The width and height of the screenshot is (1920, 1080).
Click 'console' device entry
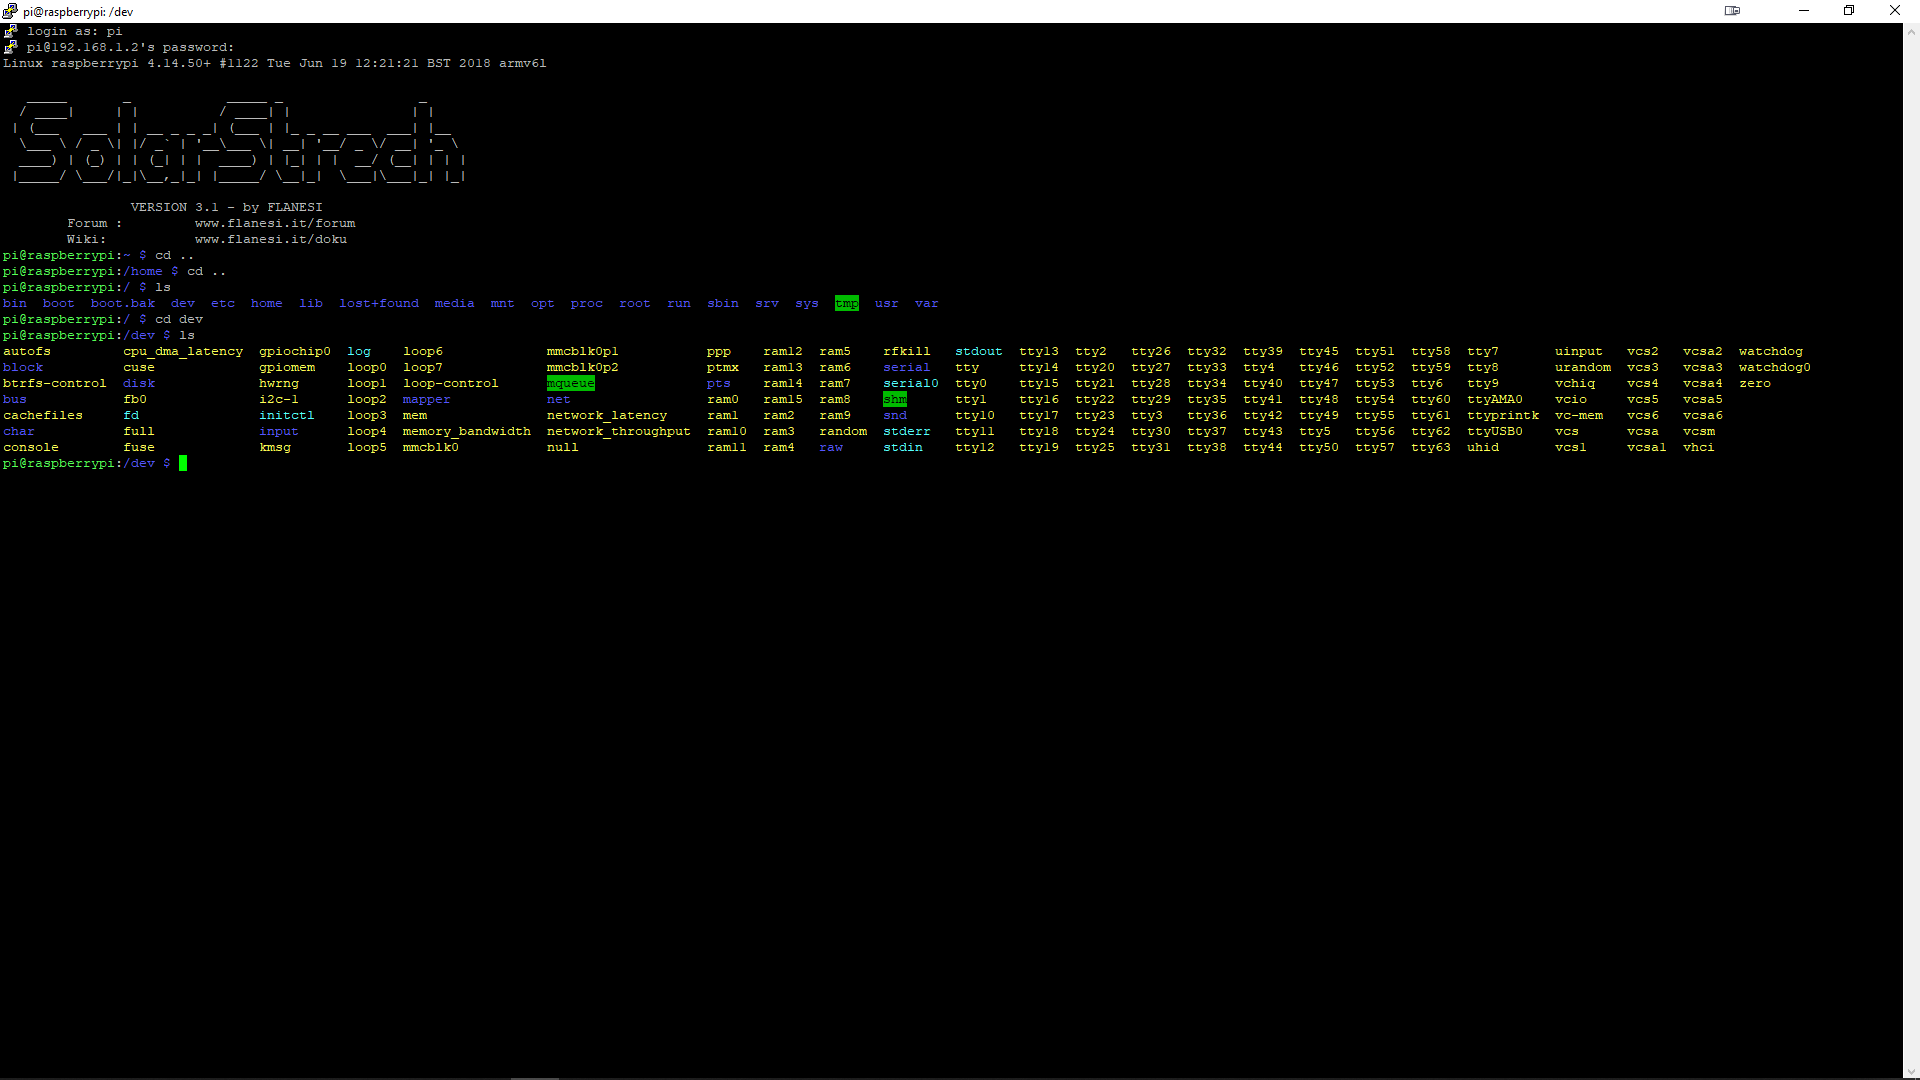(x=31, y=447)
